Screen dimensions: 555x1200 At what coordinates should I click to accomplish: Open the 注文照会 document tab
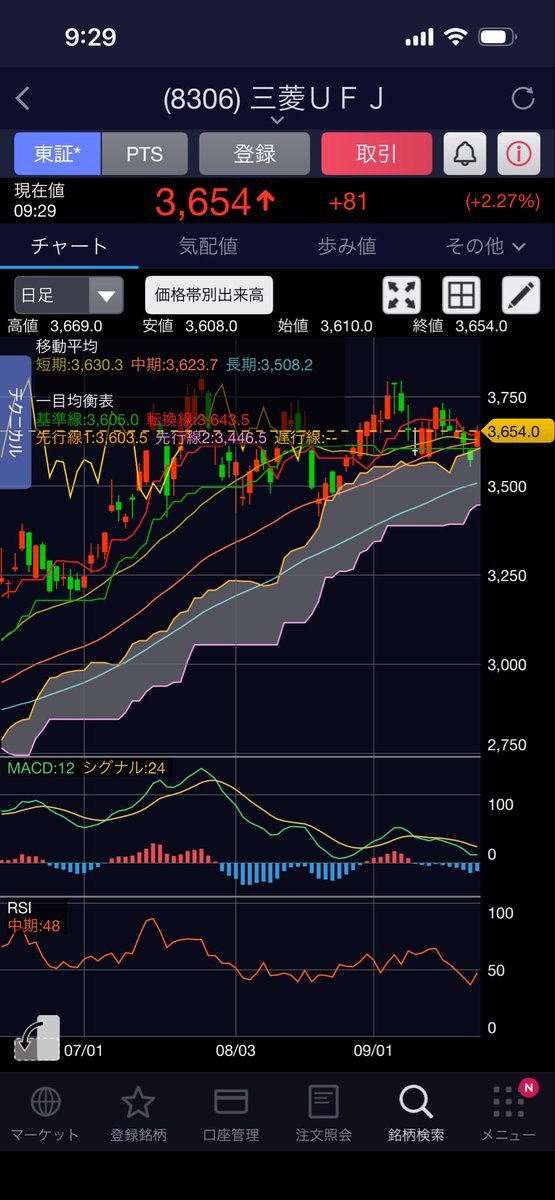323,1114
